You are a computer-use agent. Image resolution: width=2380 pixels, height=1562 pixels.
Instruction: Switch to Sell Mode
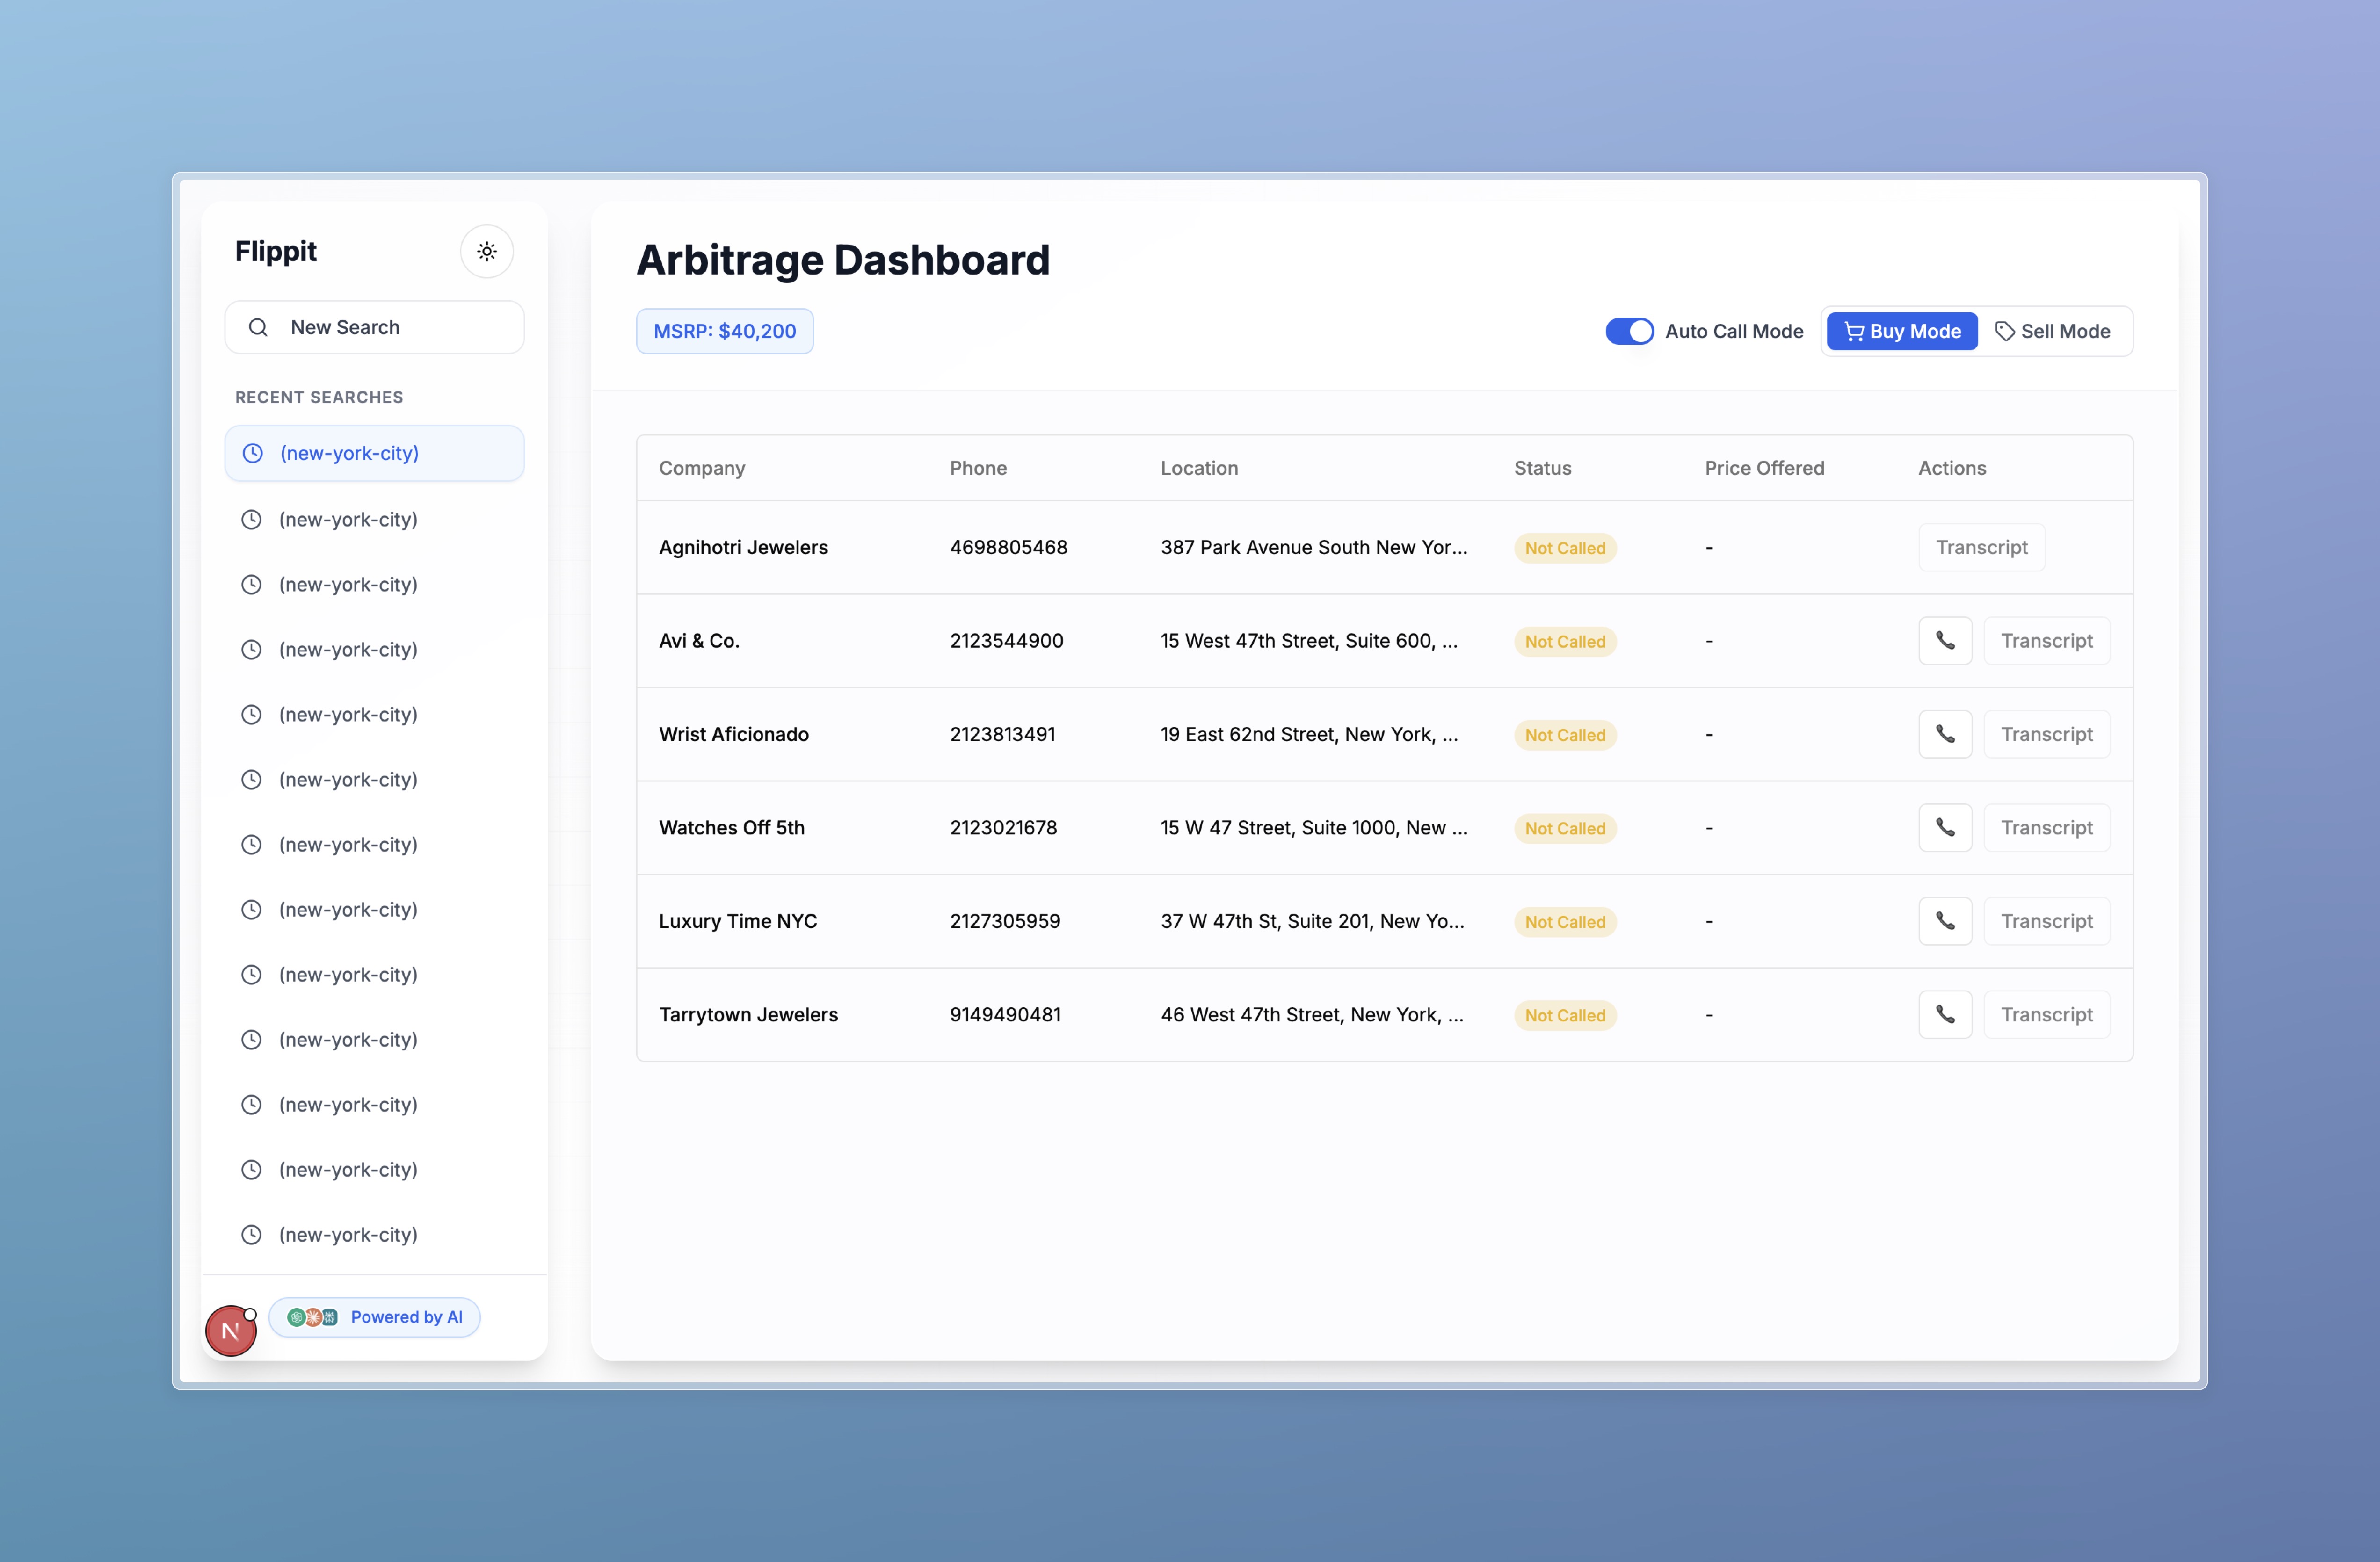click(x=2052, y=331)
